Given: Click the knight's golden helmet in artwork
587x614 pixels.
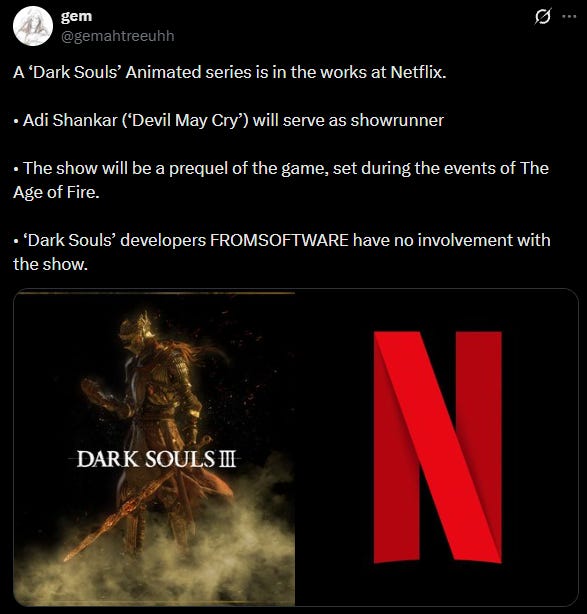Looking at the screenshot, I should (137, 327).
